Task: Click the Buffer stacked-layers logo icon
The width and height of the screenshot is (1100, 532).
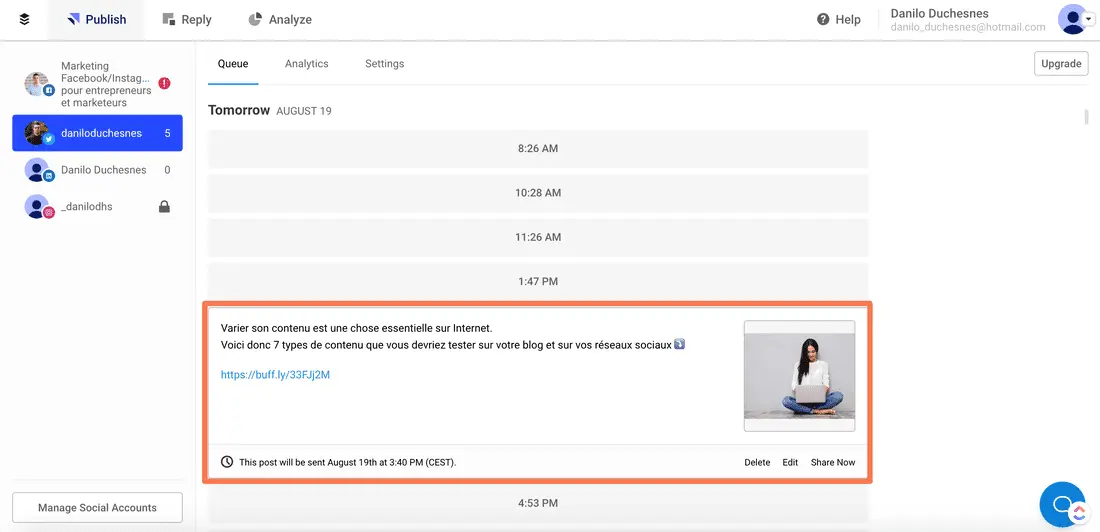Action: click(24, 19)
